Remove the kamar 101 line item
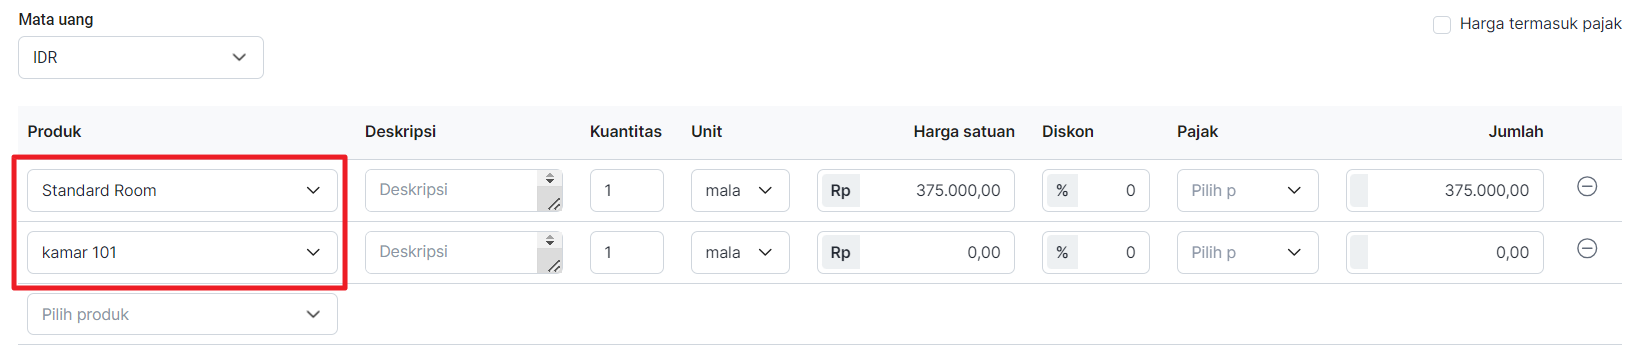This screenshot has height=360, width=1645. click(x=1587, y=249)
